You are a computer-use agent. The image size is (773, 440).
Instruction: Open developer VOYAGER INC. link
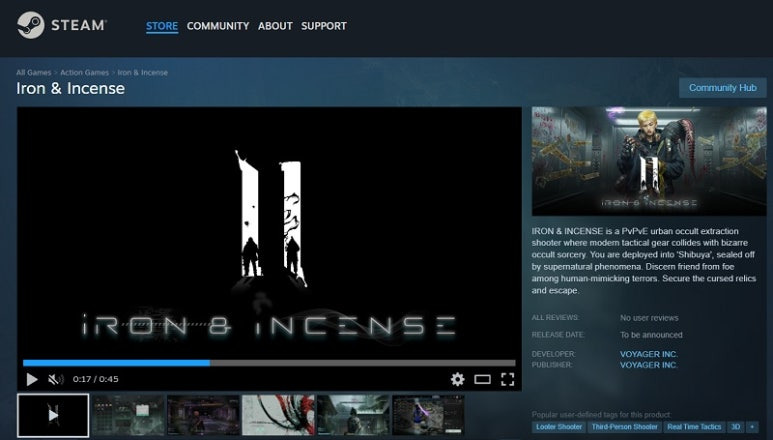649,354
